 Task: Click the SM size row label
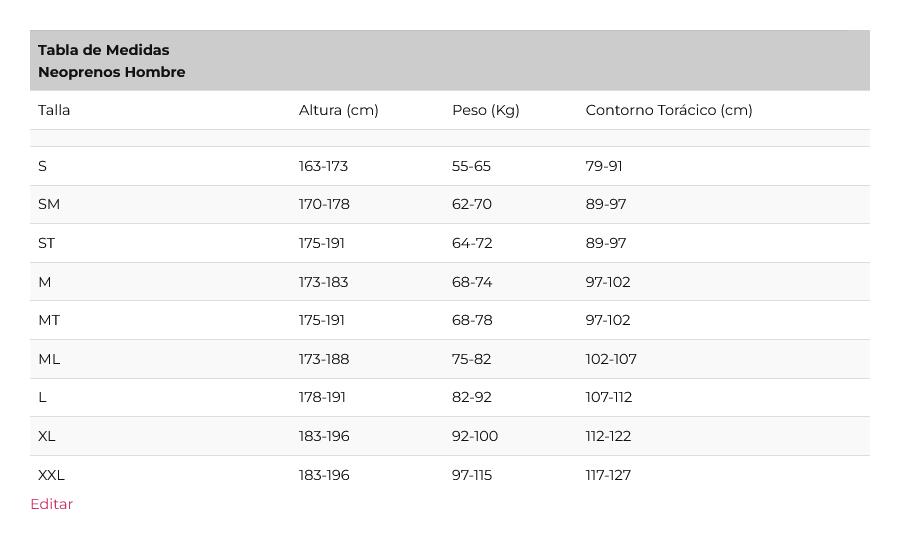point(49,204)
